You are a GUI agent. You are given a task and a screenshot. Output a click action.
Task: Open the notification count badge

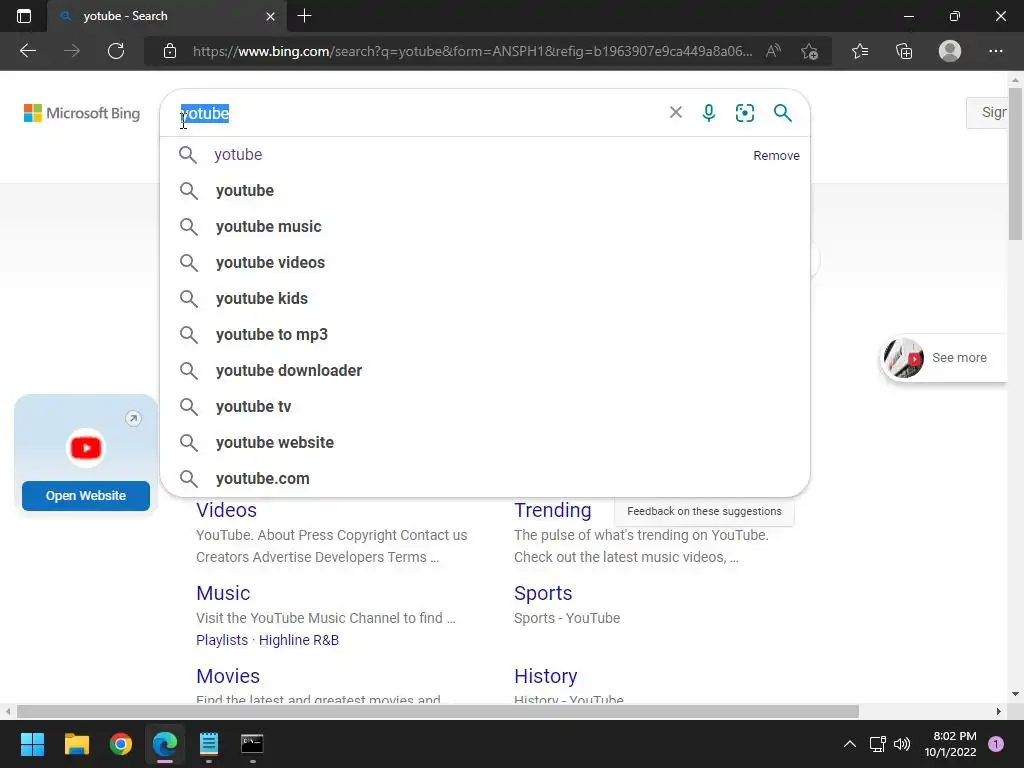tap(996, 744)
